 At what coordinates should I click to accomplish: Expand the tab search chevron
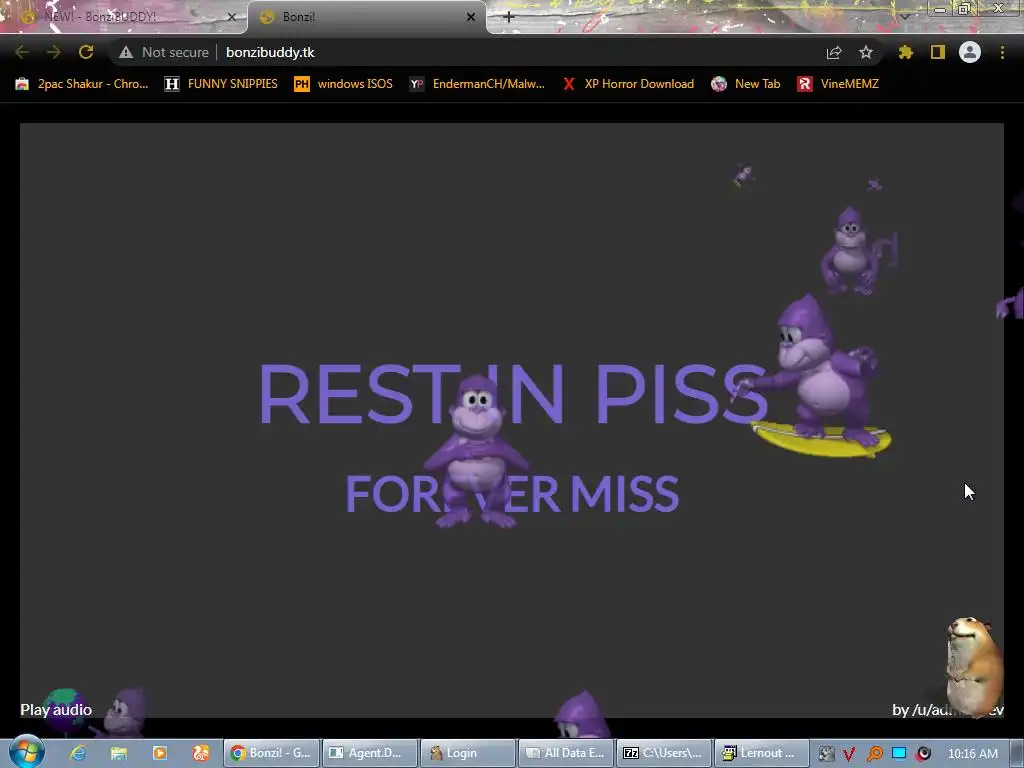click(904, 16)
